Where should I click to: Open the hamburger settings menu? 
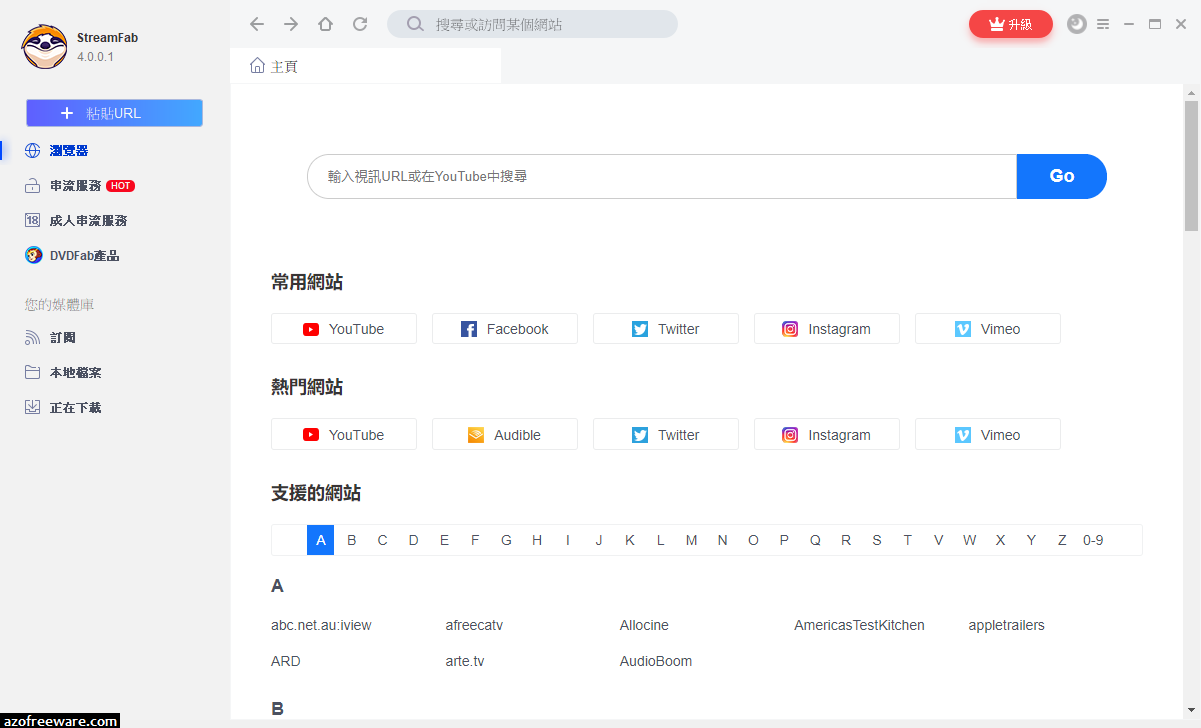[1103, 23]
